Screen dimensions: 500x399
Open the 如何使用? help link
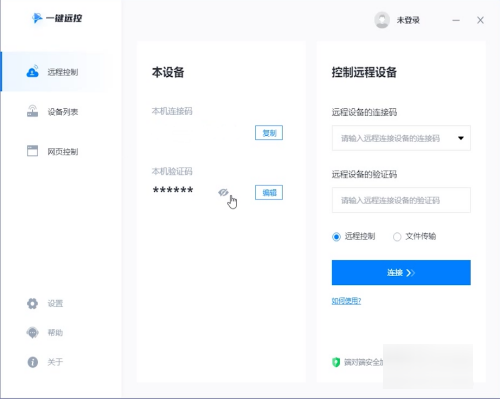(x=346, y=301)
